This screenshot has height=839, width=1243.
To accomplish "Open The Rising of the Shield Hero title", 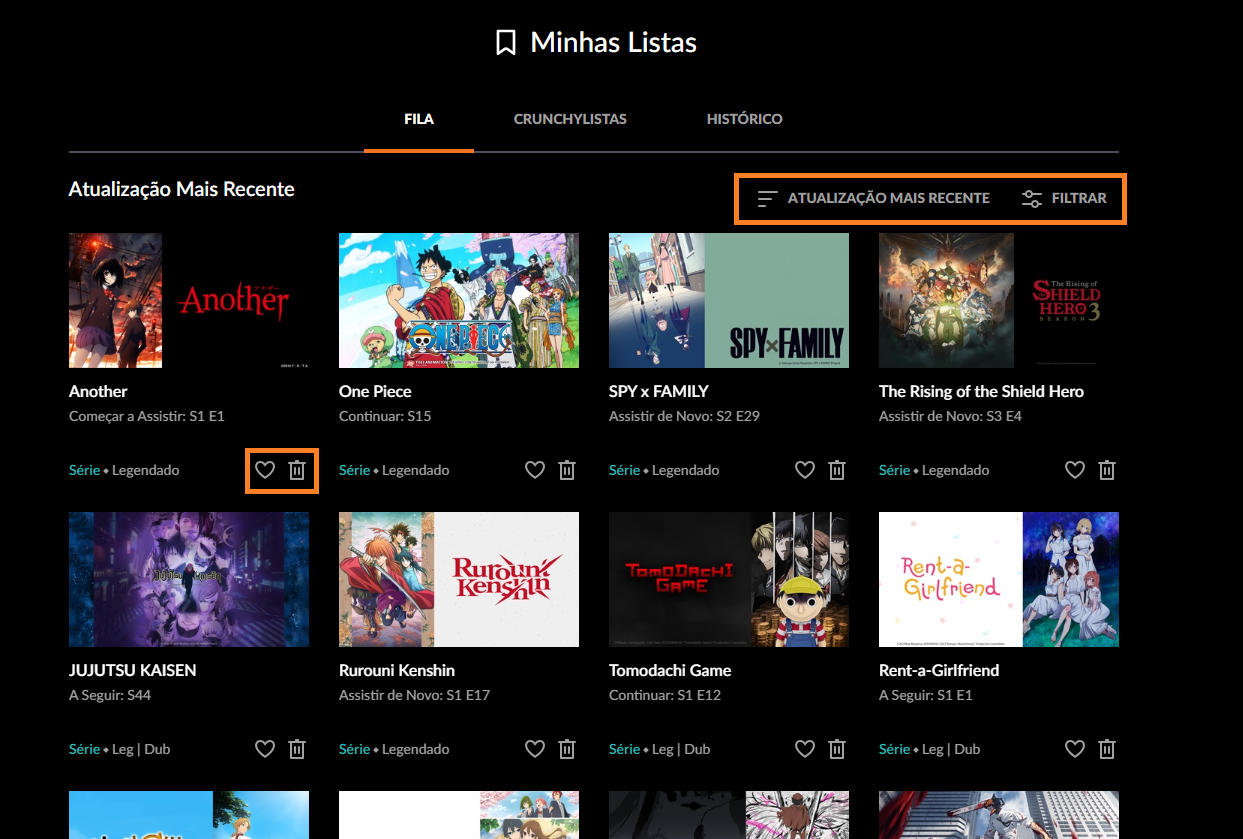I will 981,391.
